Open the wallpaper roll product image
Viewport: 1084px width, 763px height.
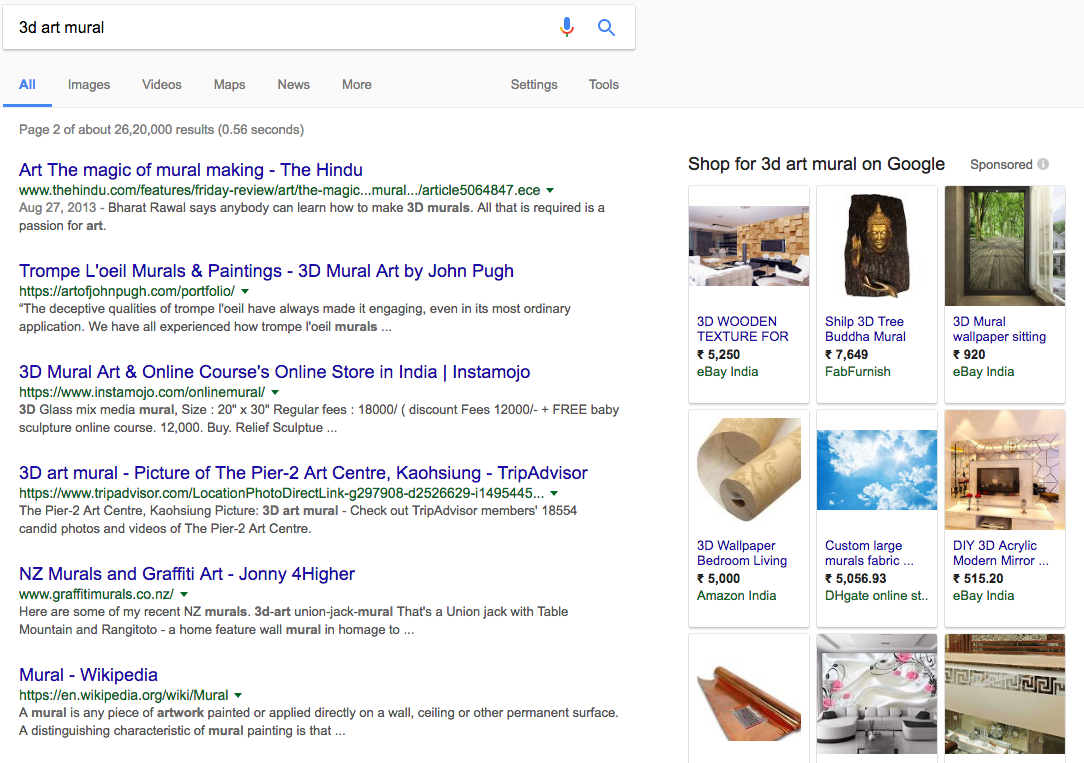748,470
